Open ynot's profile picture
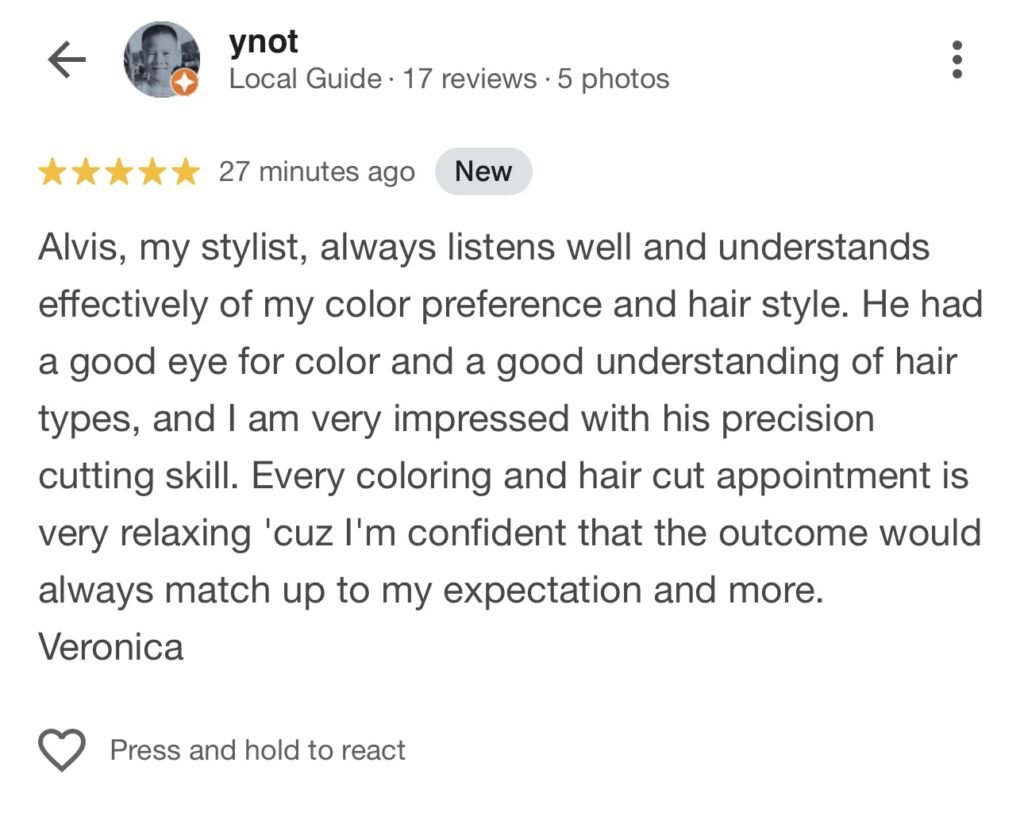The width and height of the screenshot is (1024, 828). (160, 59)
